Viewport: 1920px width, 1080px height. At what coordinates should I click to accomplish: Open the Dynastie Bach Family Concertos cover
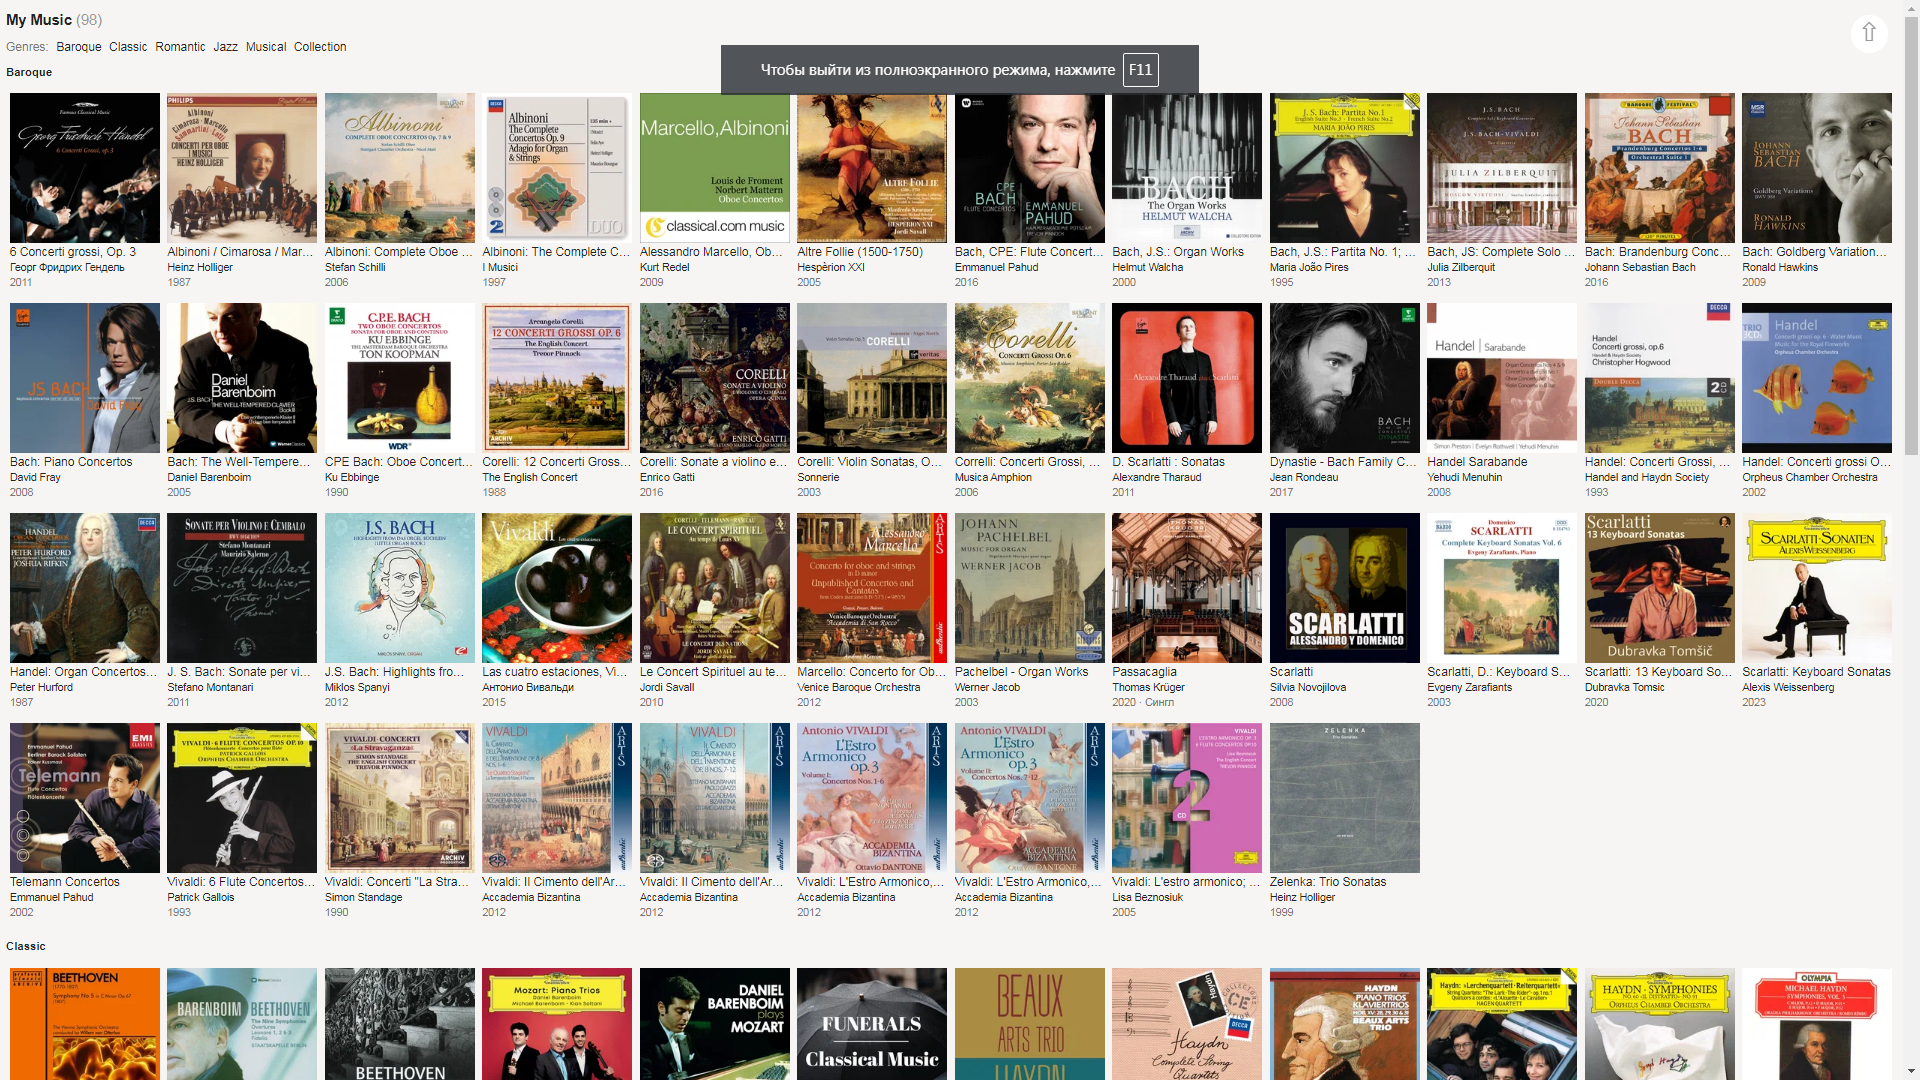[1345, 378]
